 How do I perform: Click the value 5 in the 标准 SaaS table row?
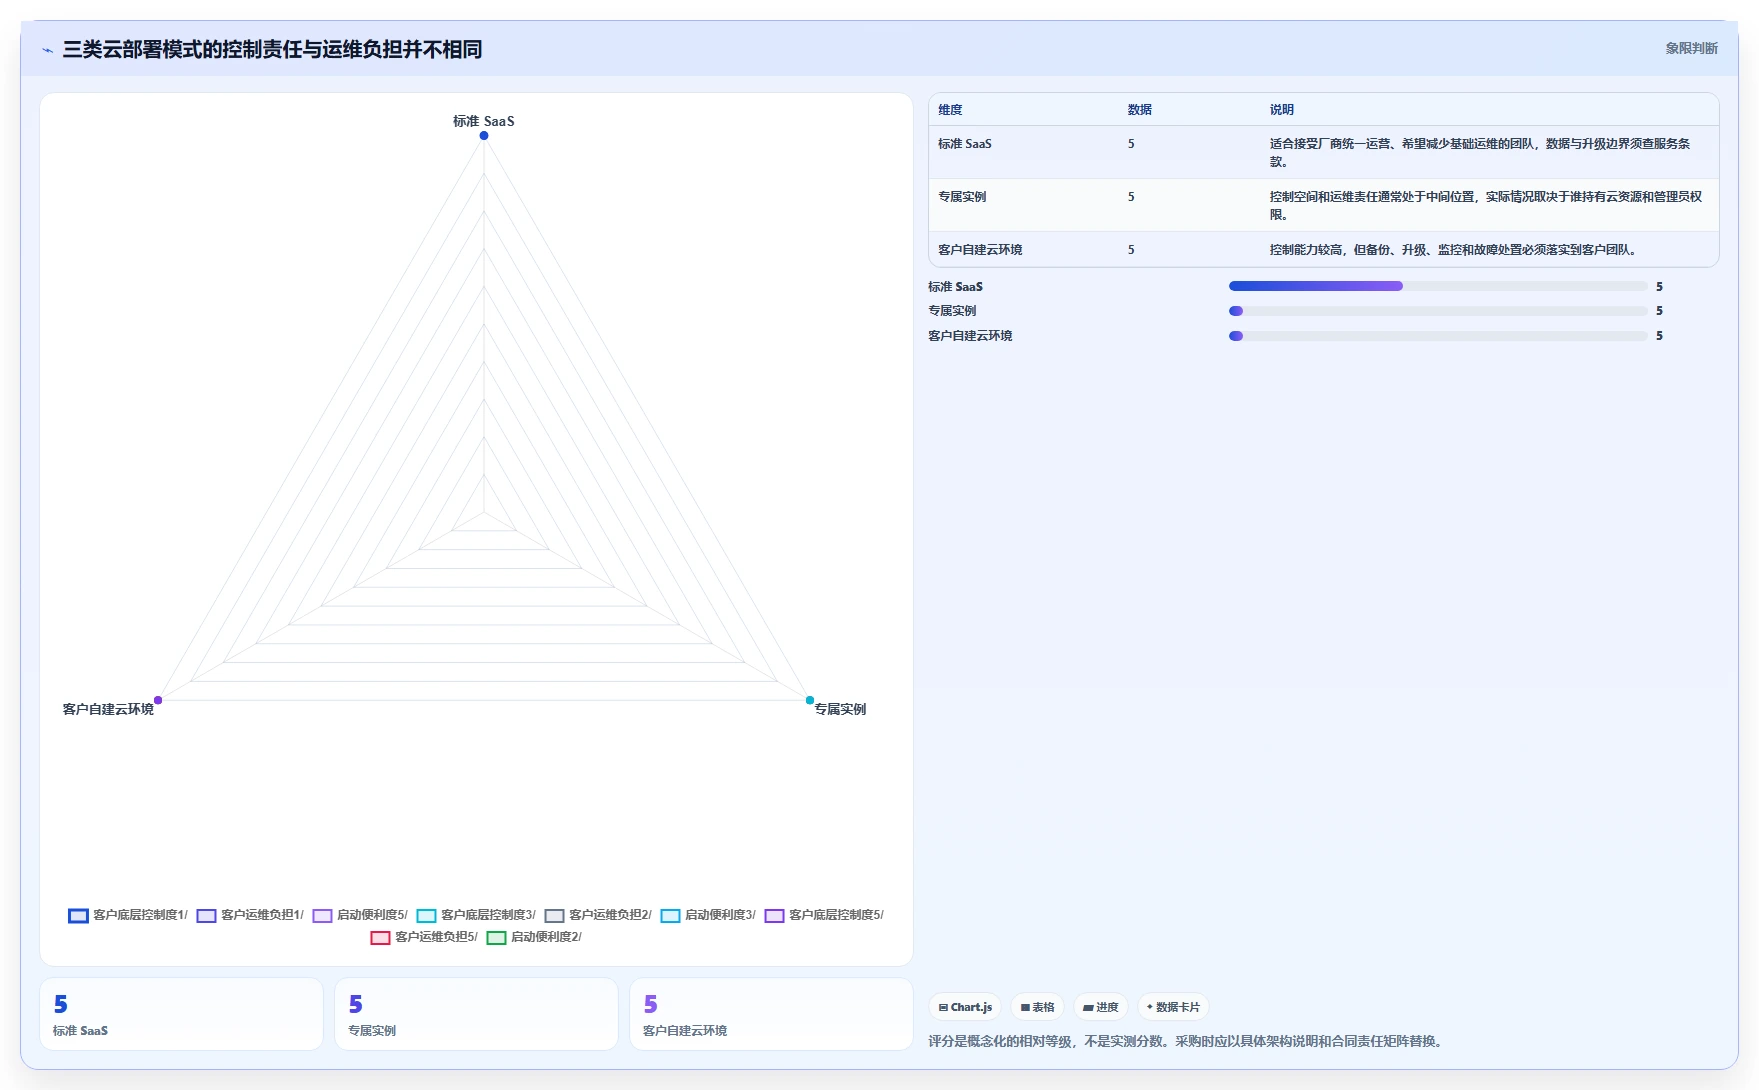(x=1131, y=144)
